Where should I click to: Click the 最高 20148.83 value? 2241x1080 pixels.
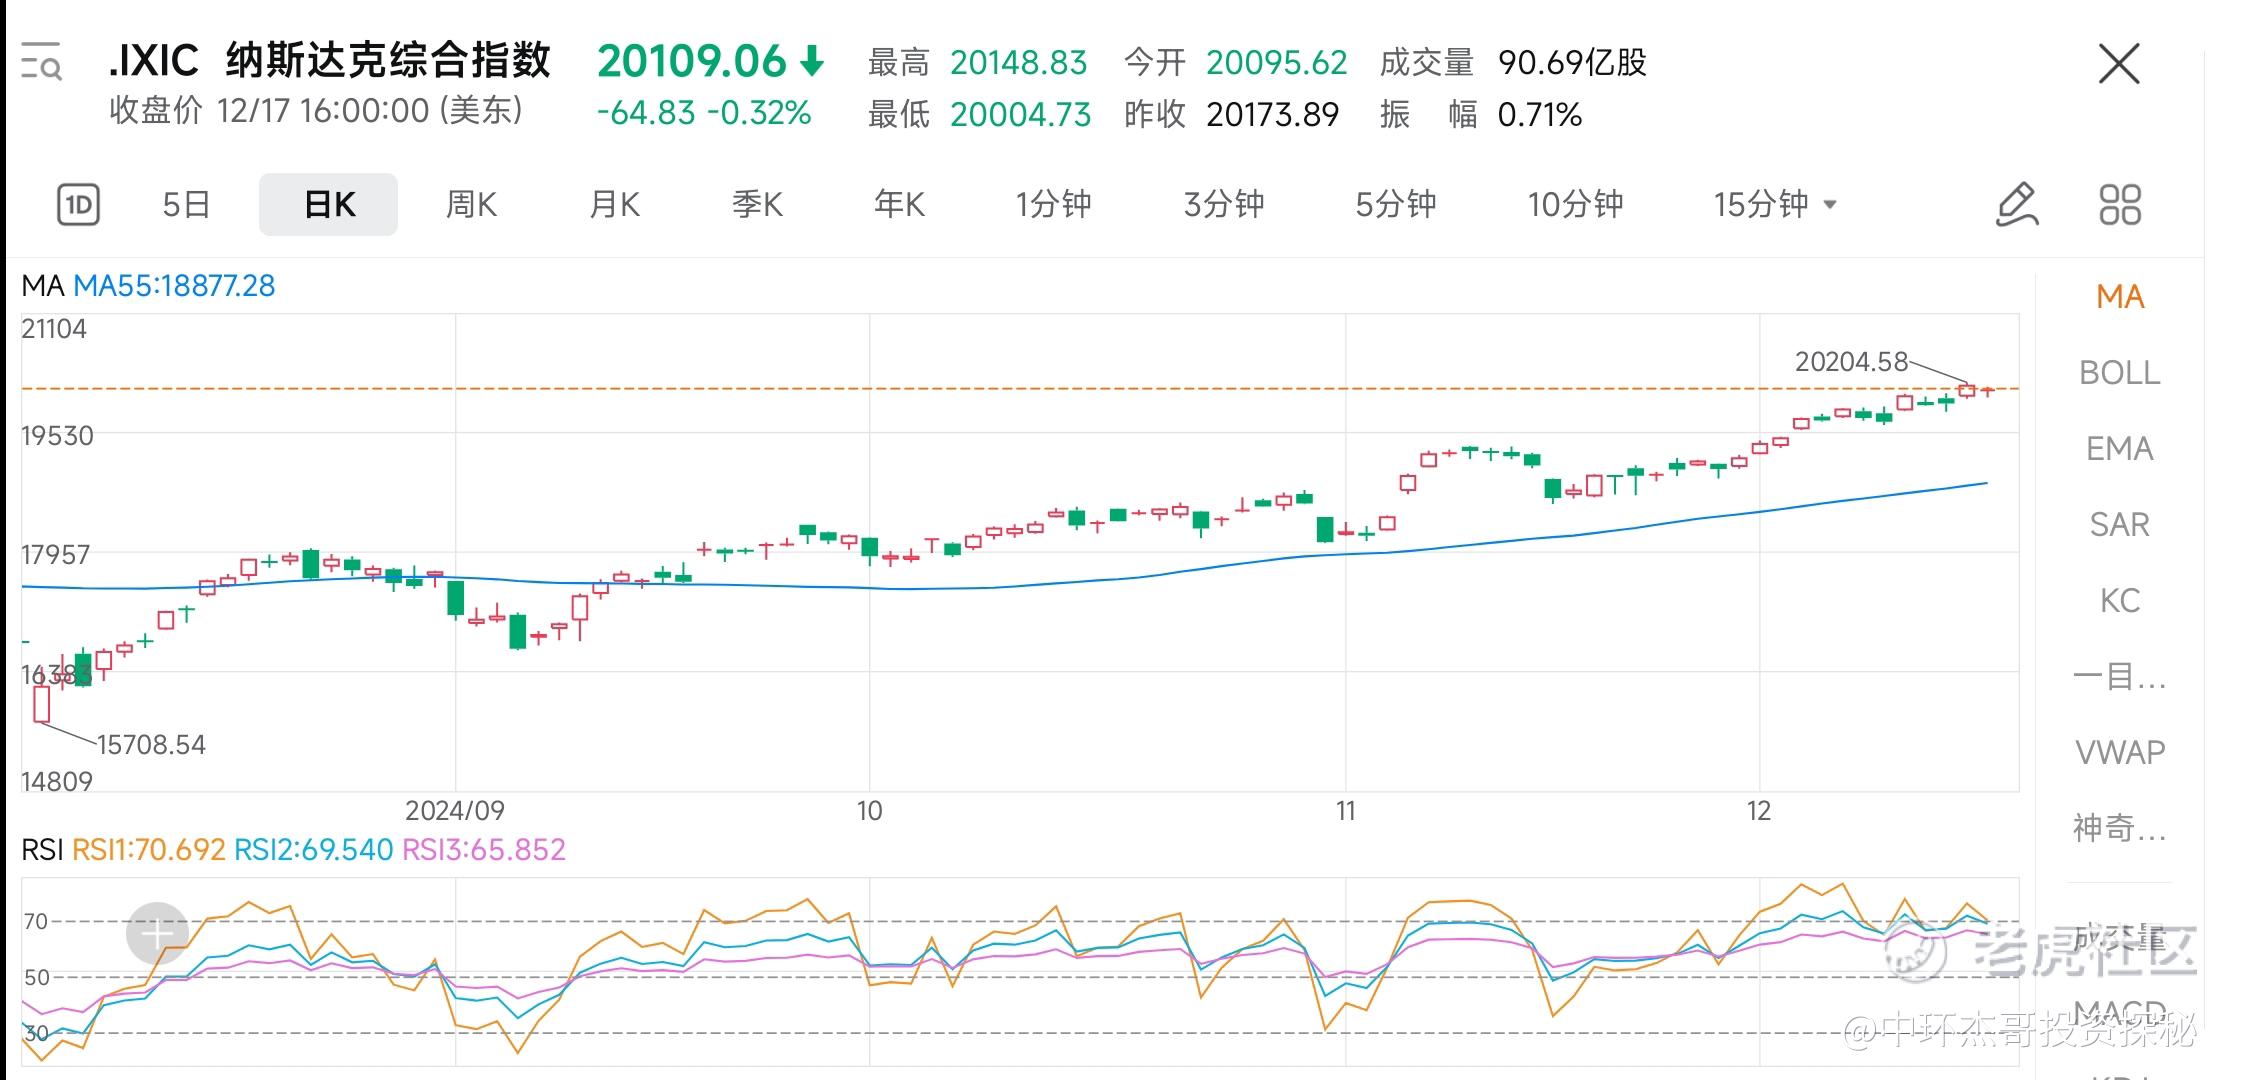click(1018, 63)
